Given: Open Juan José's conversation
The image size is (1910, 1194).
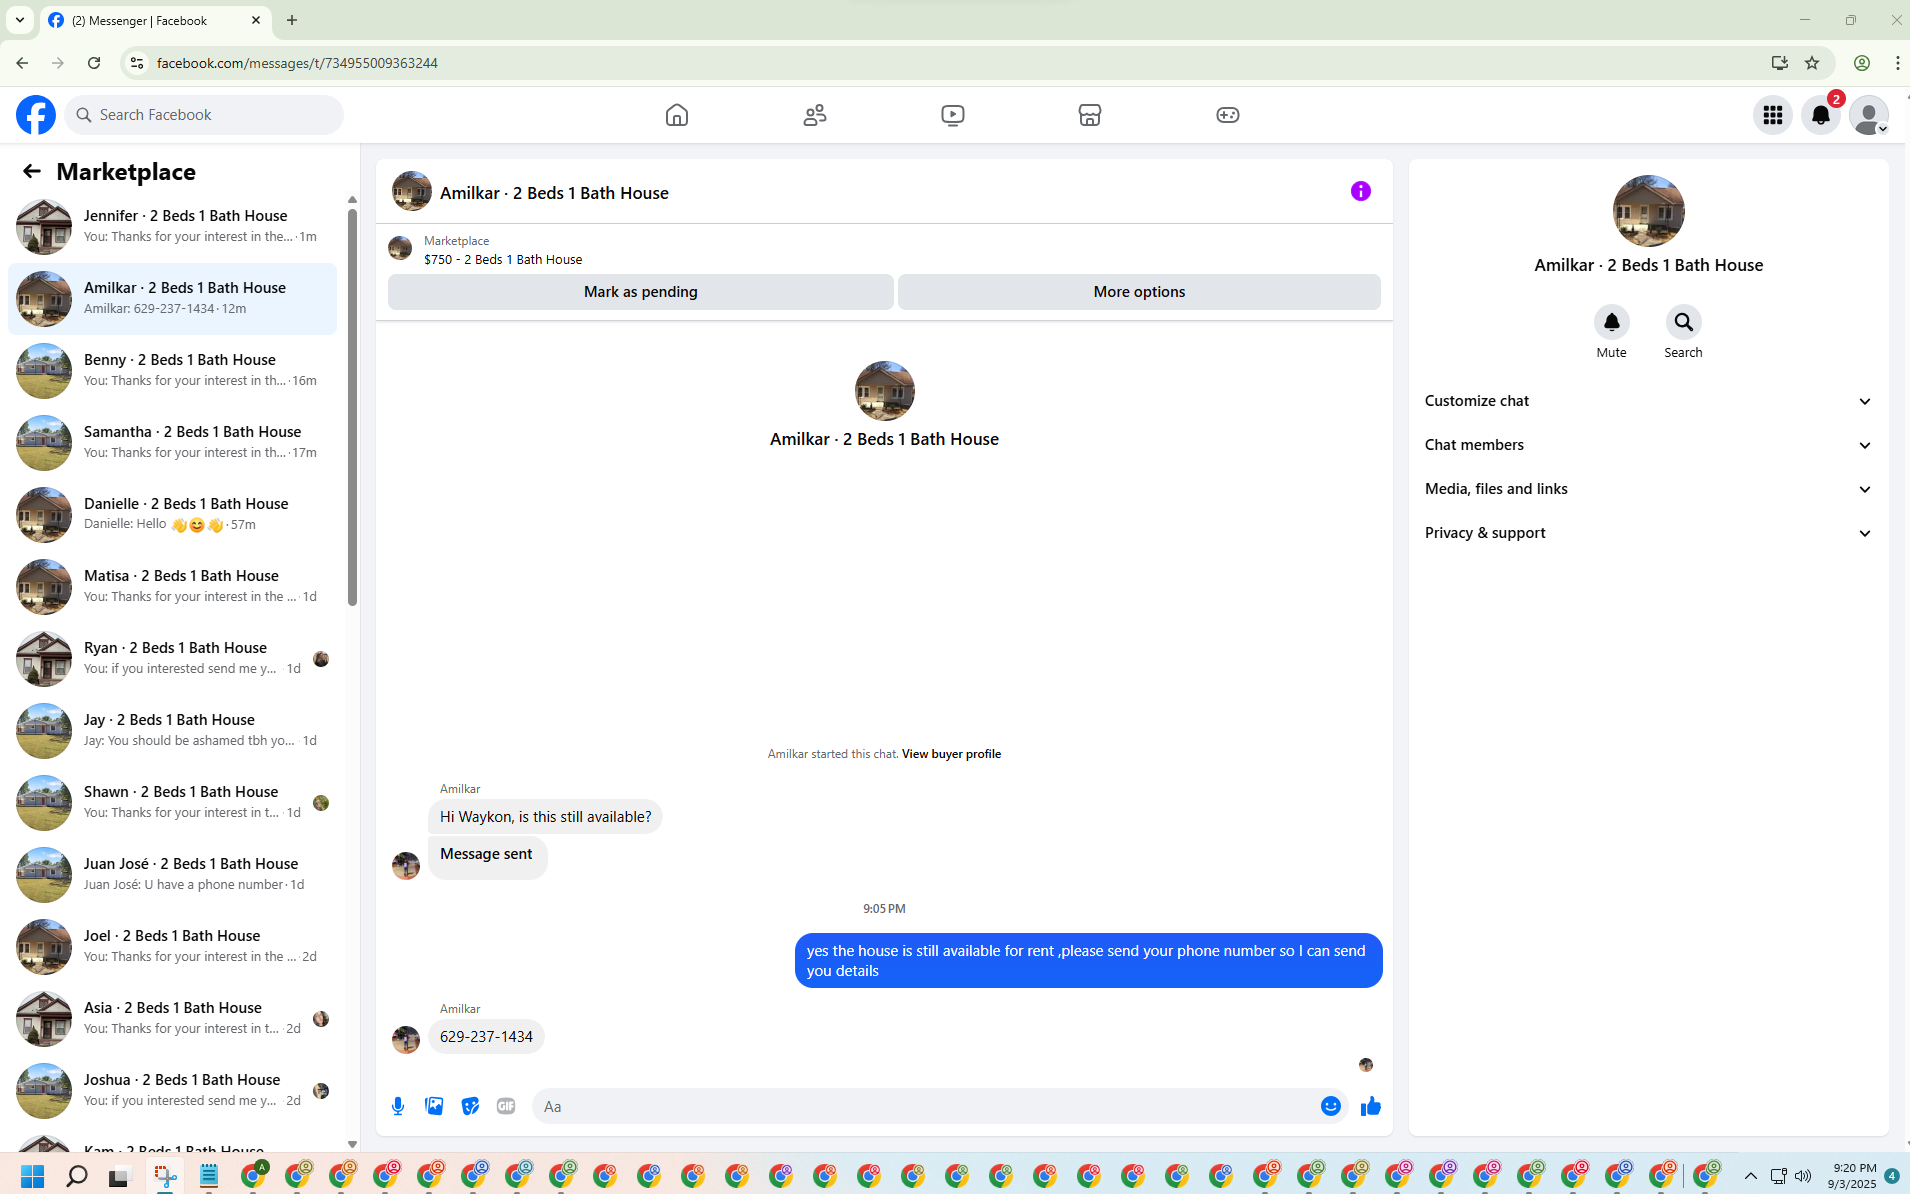Looking at the screenshot, I should click(172, 875).
